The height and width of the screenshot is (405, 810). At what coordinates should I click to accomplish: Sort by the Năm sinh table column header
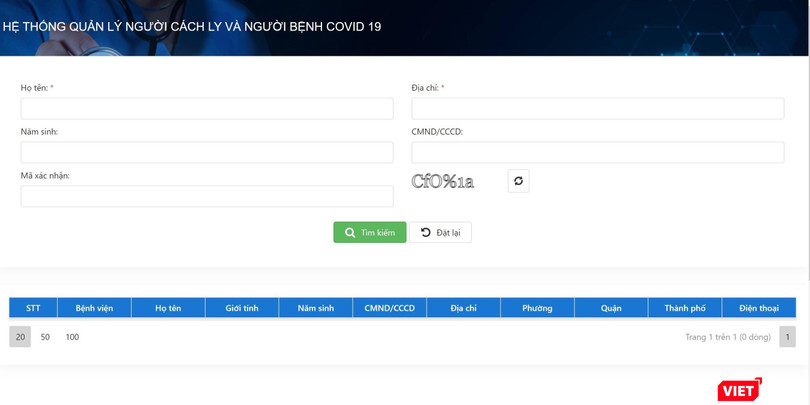point(316,308)
